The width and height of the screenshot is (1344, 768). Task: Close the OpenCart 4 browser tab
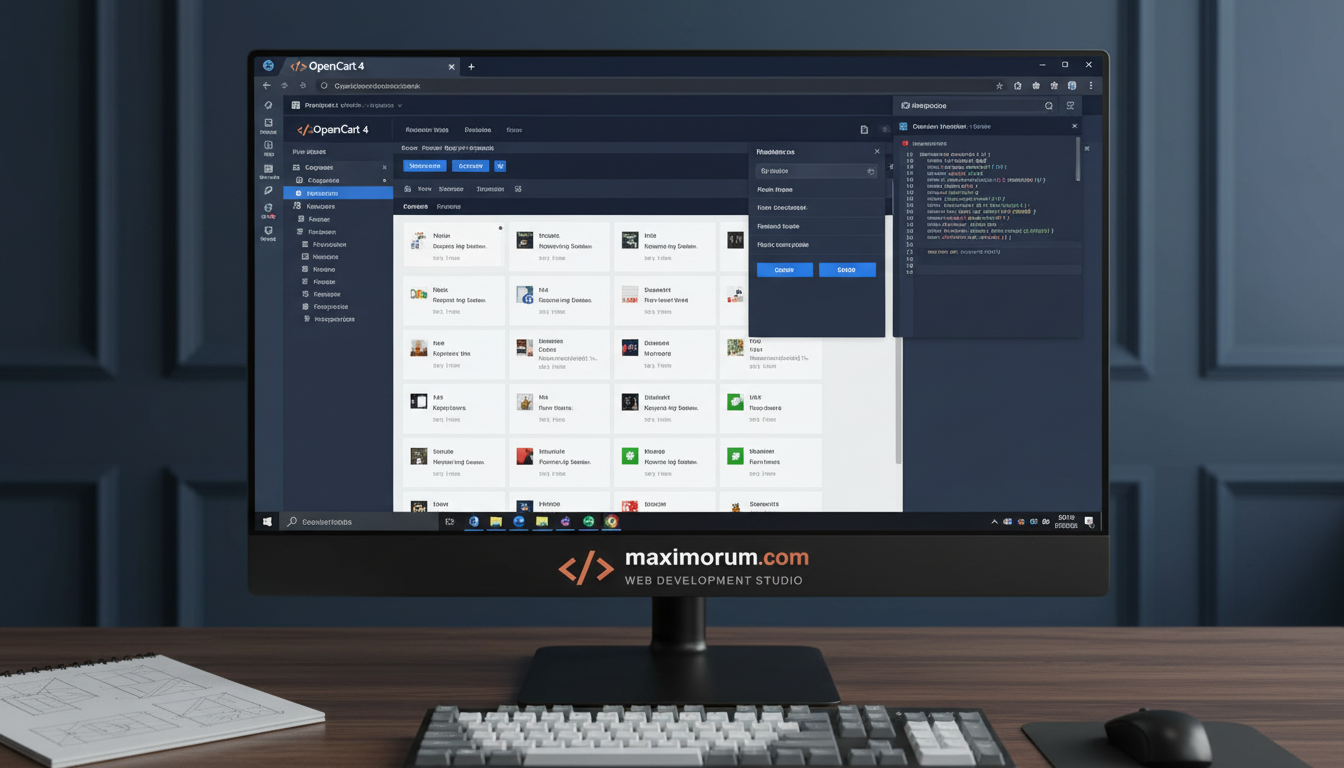pos(451,67)
